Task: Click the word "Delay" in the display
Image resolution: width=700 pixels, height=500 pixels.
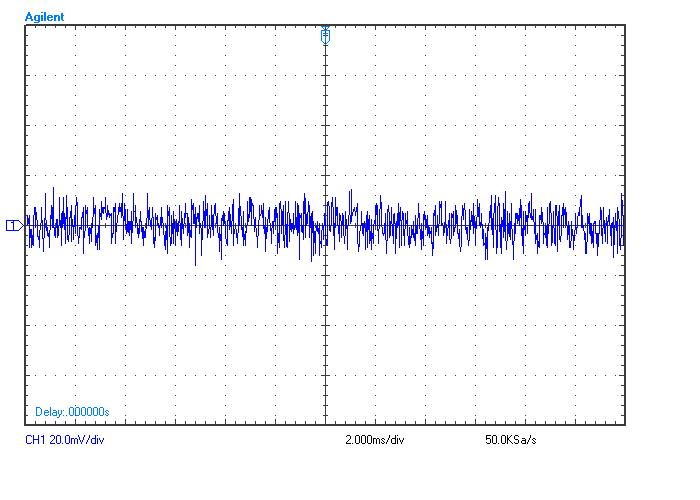Action: point(48,412)
